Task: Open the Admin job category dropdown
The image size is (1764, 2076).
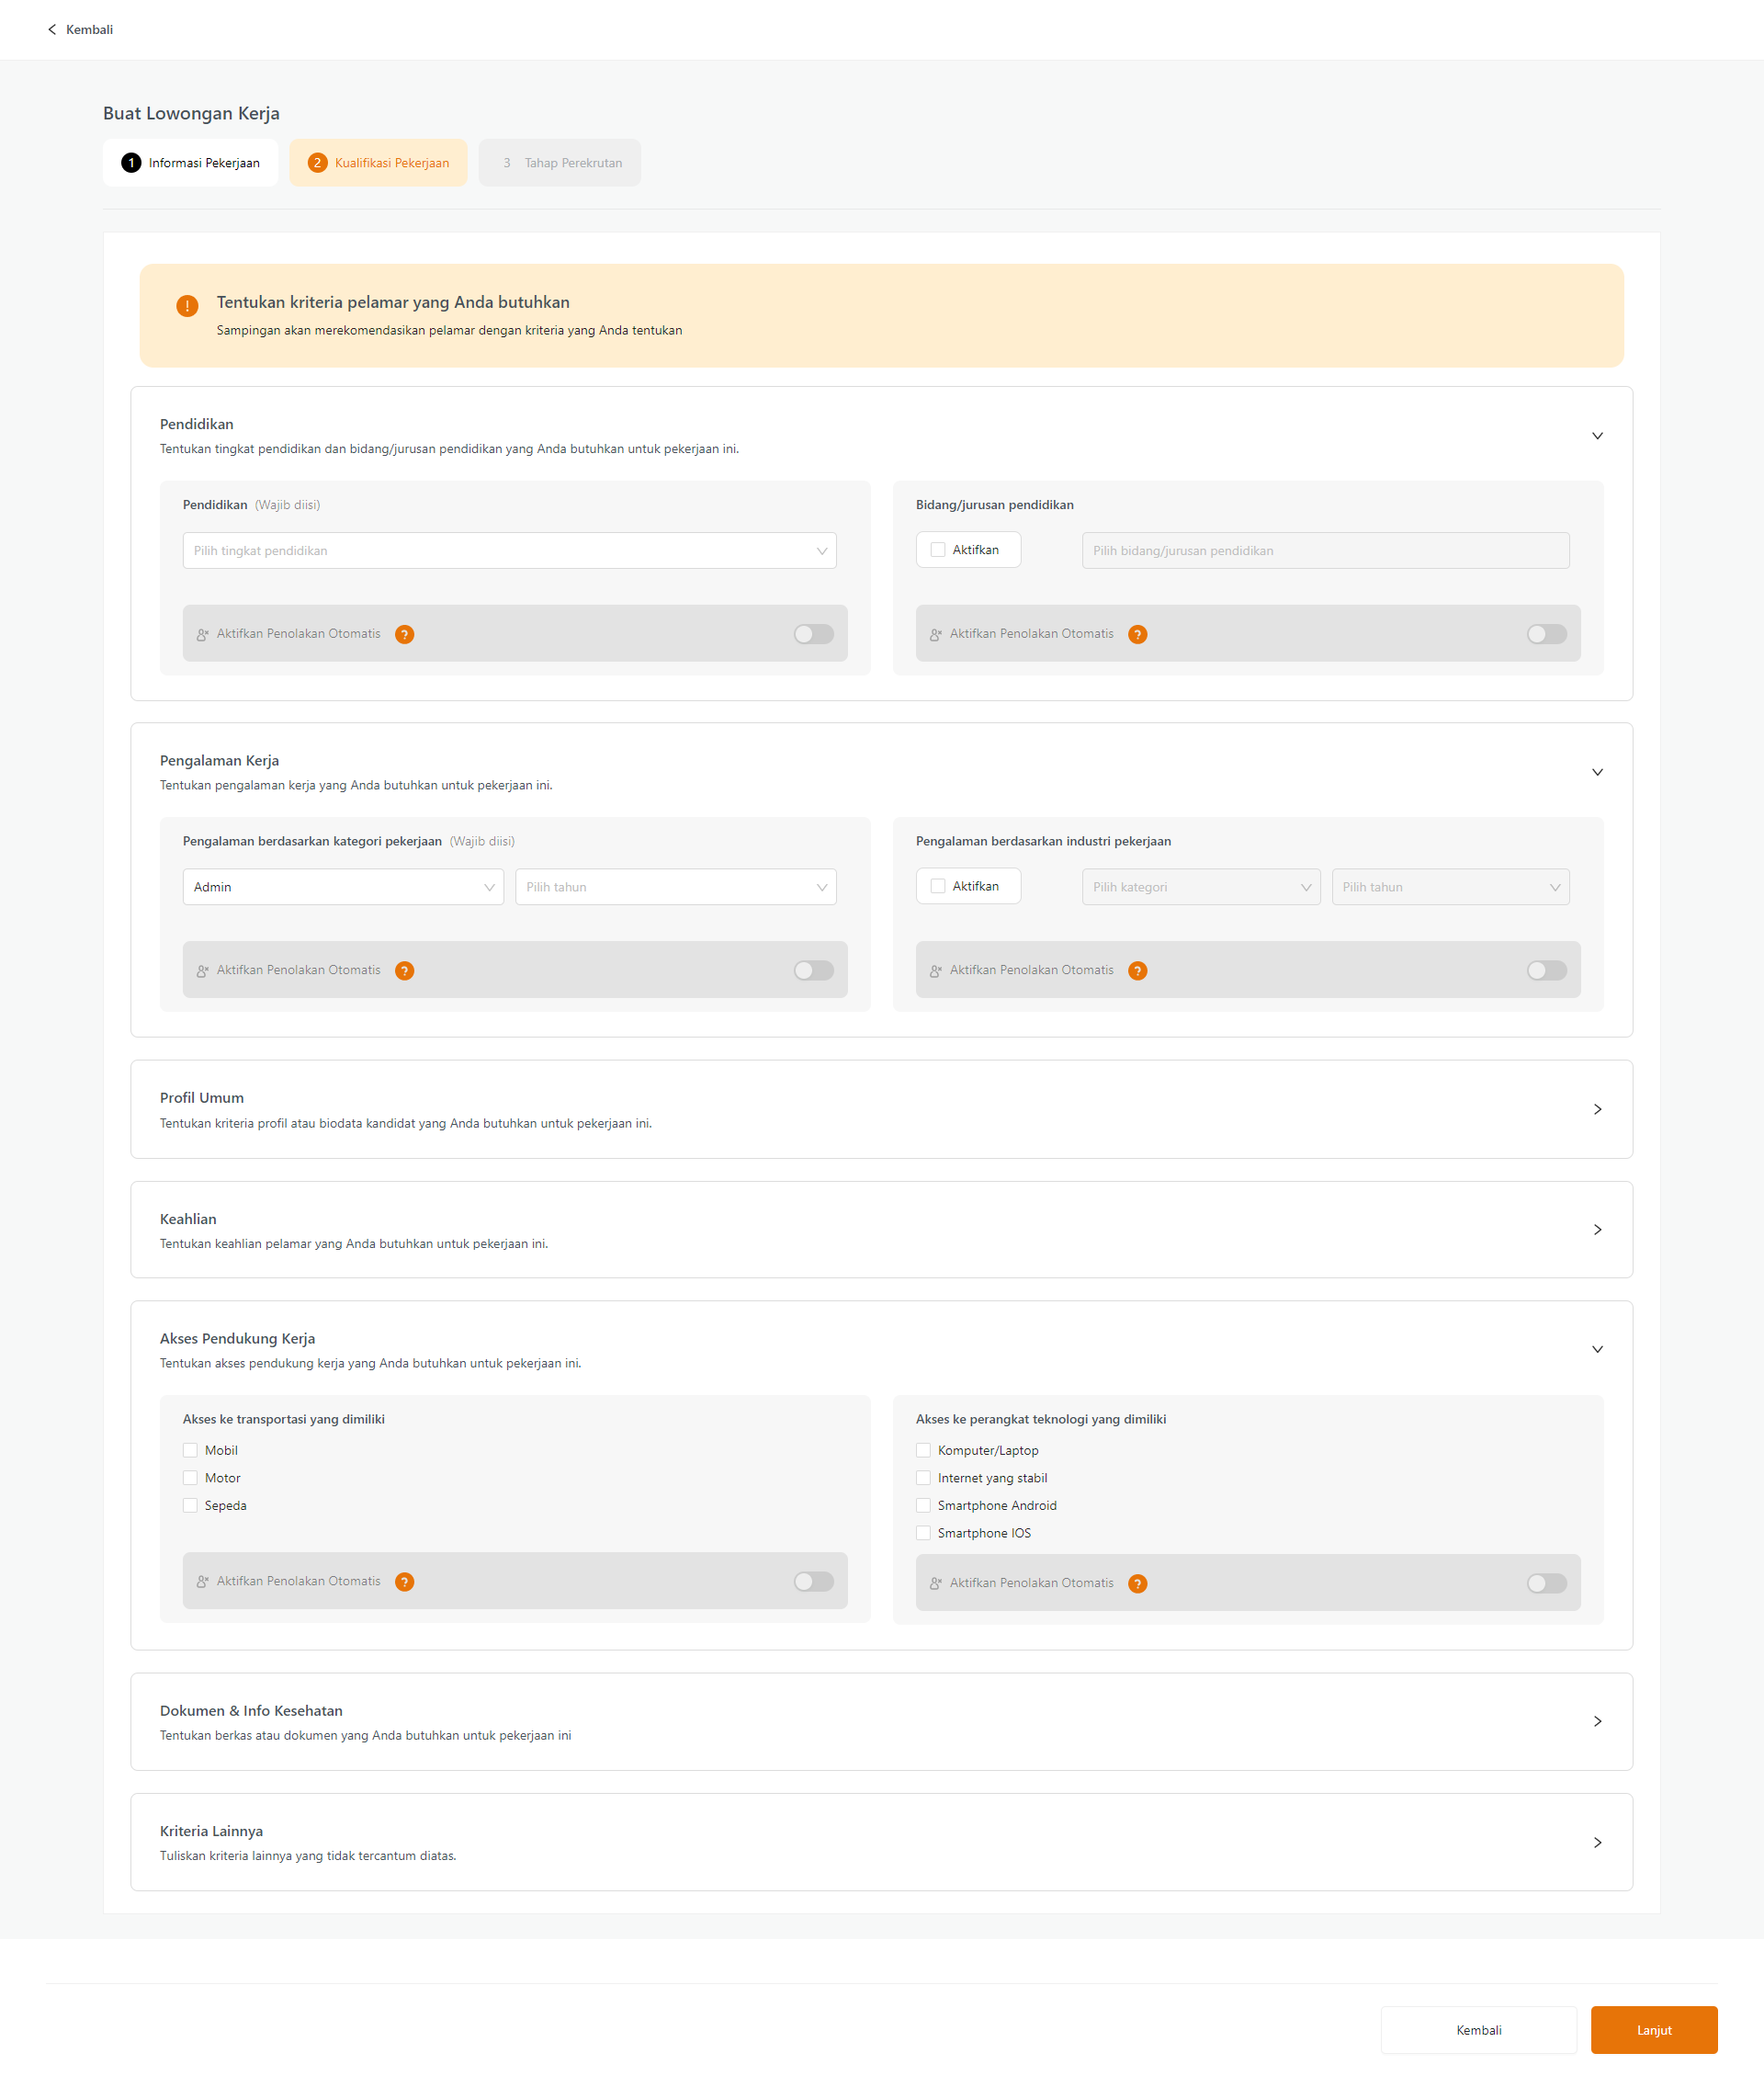Action: tap(343, 887)
